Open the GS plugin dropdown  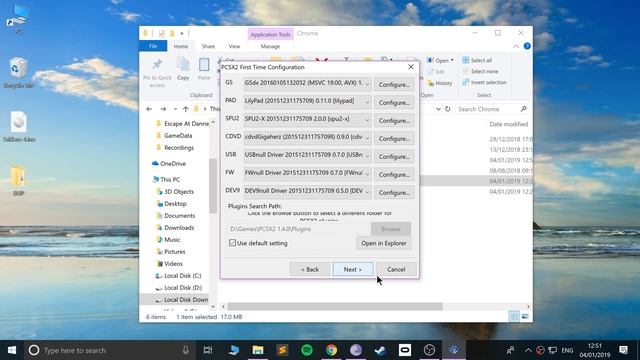click(307, 83)
